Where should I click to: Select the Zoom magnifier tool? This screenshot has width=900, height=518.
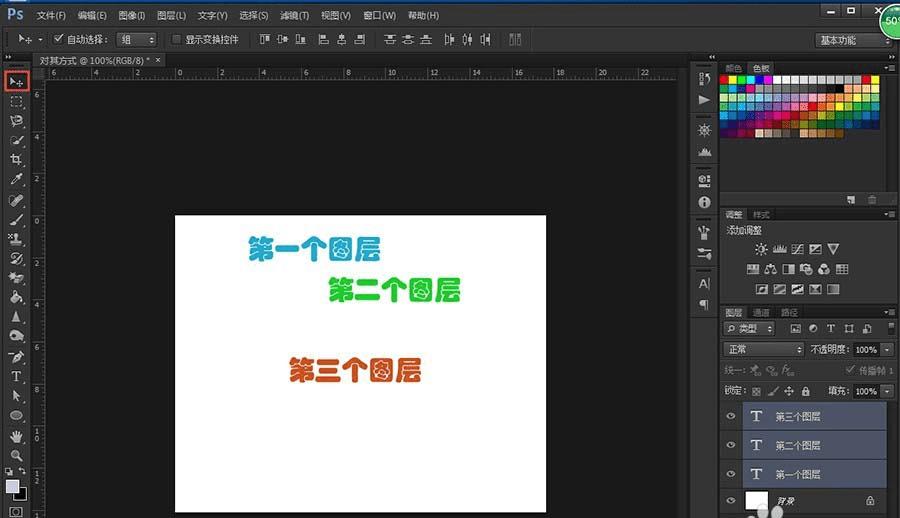click(x=16, y=455)
